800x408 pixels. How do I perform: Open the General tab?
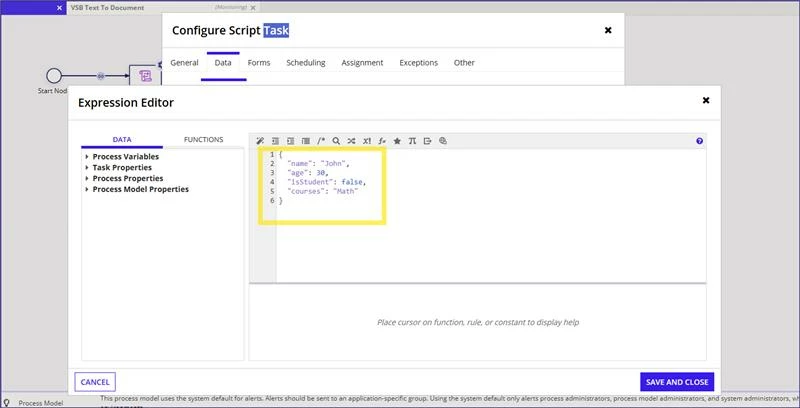184,63
